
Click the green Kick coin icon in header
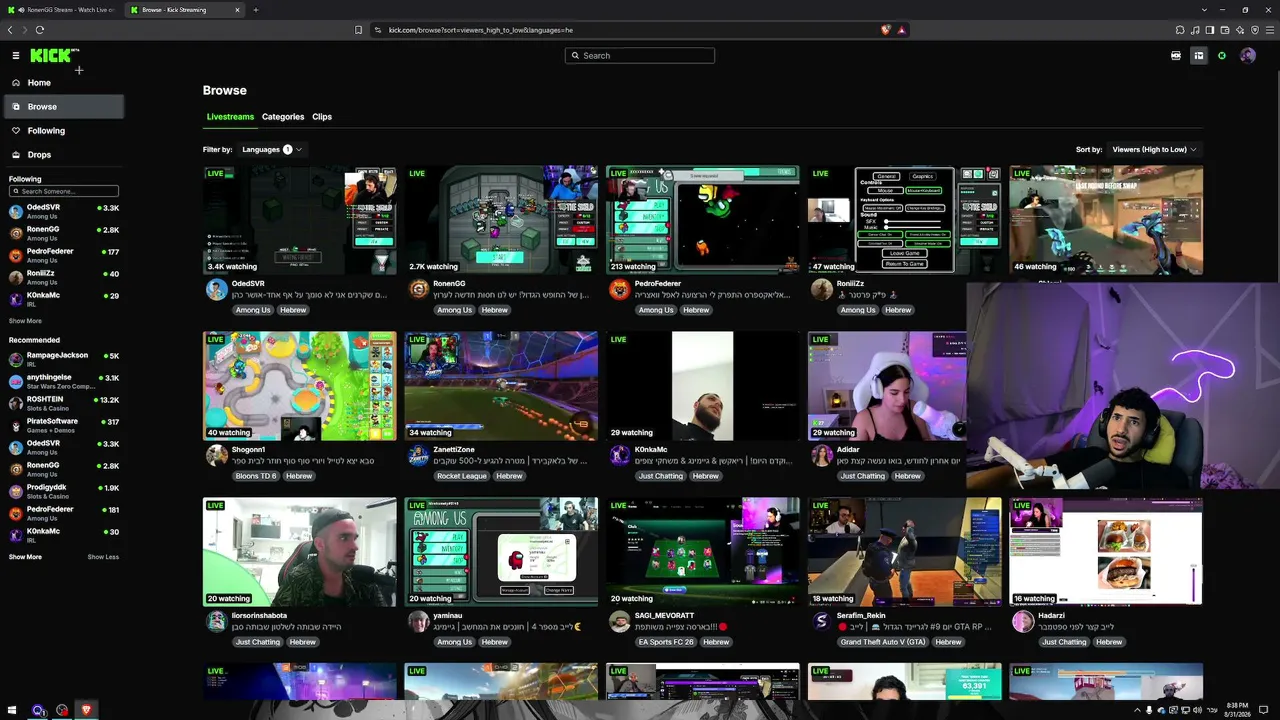(x=1222, y=56)
